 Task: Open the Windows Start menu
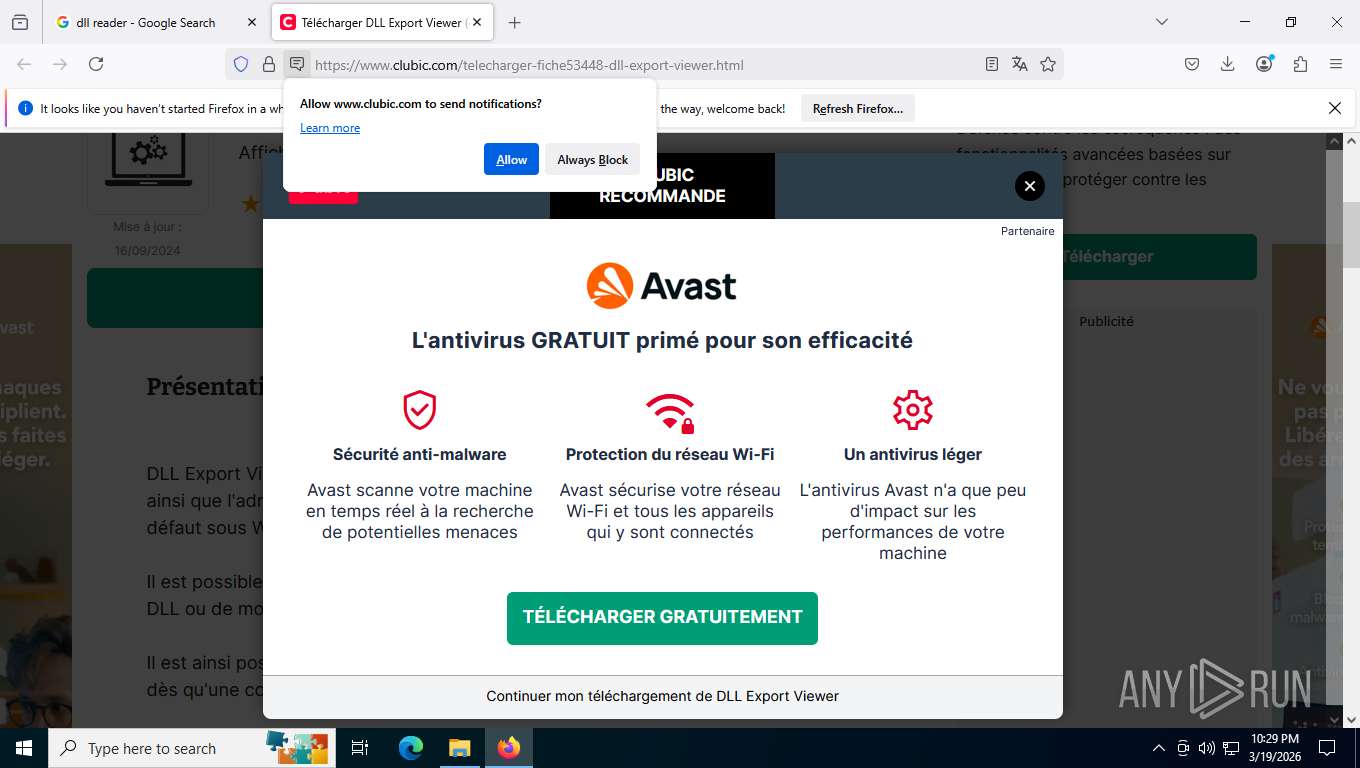(23, 748)
